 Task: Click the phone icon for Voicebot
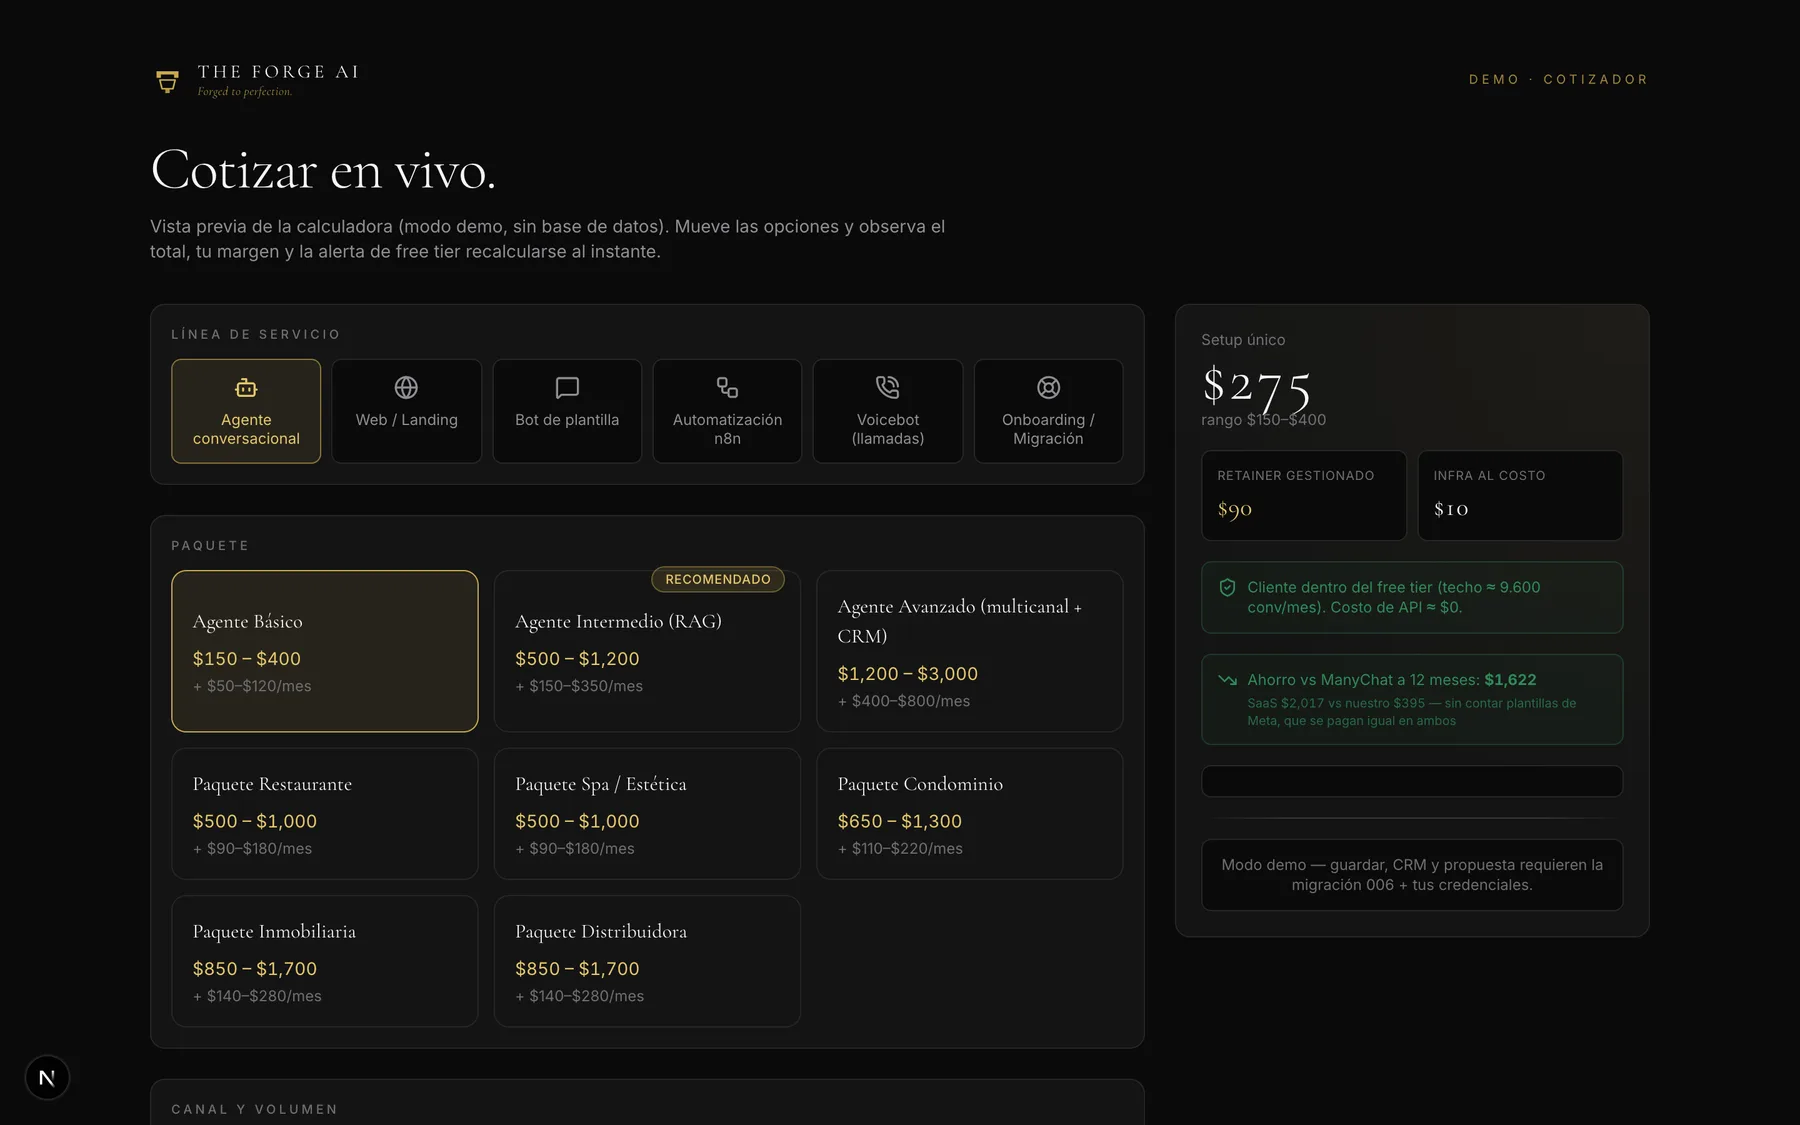tap(888, 388)
